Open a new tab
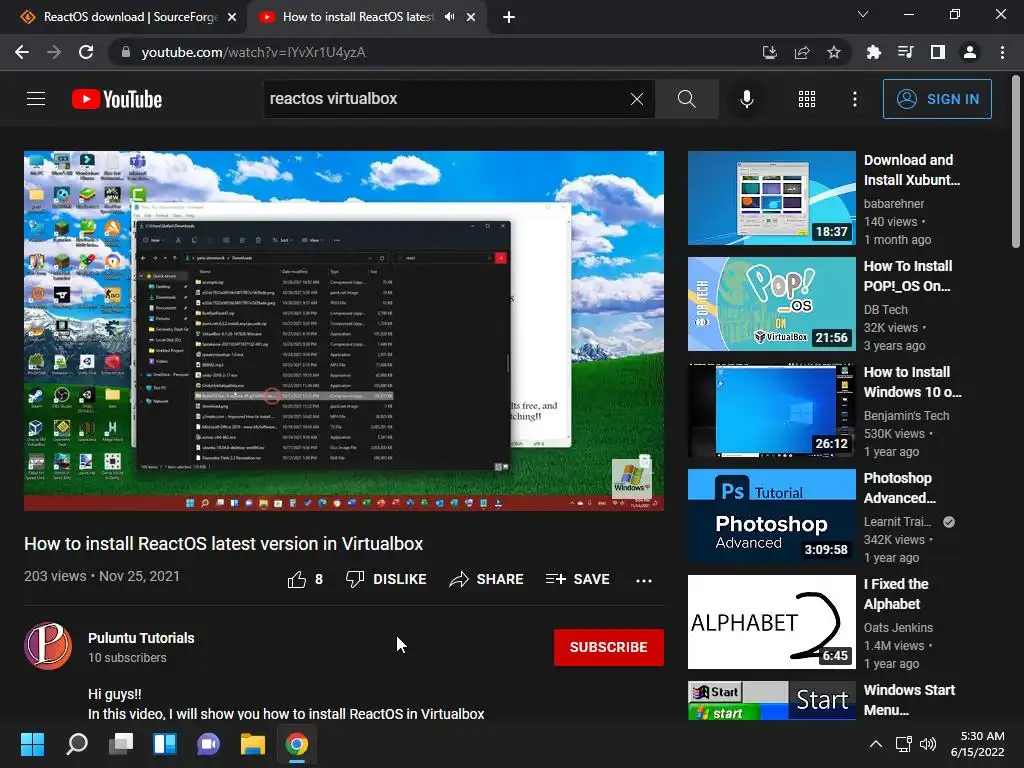The width and height of the screenshot is (1024, 768). (509, 17)
